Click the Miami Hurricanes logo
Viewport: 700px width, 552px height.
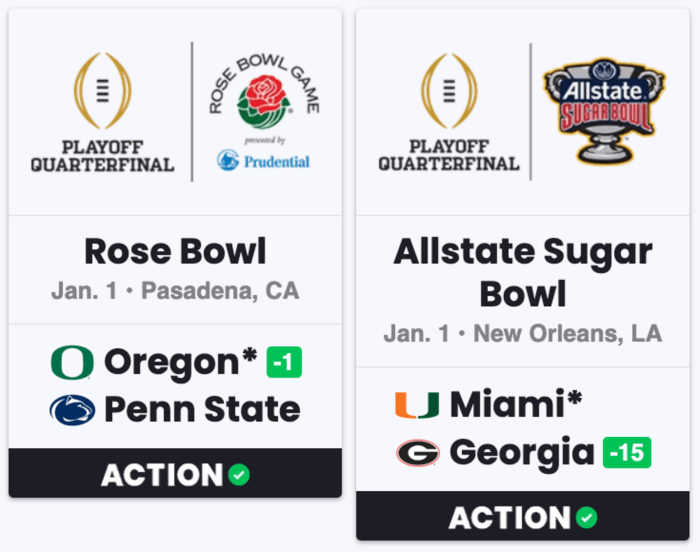[417, 405]
